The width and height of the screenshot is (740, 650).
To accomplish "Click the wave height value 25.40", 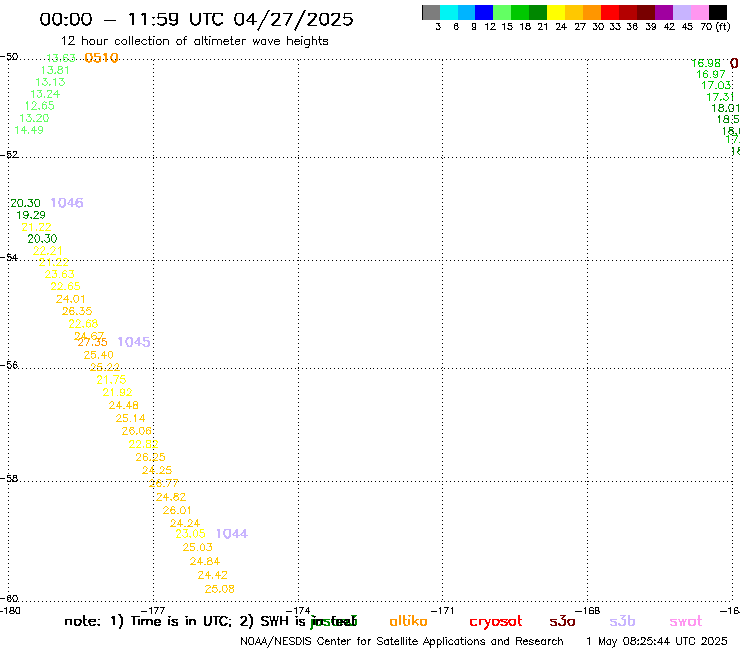I will (98, 355).
